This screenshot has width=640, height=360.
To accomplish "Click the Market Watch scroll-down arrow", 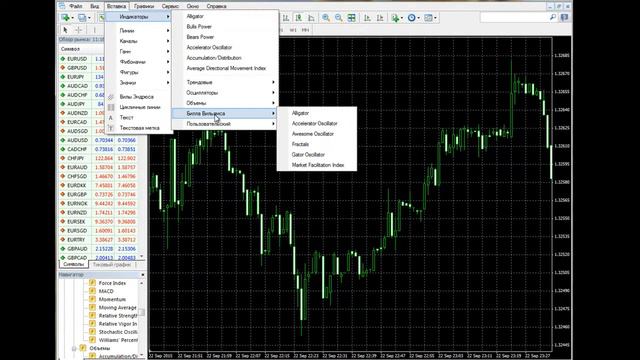I will [142, 256].
